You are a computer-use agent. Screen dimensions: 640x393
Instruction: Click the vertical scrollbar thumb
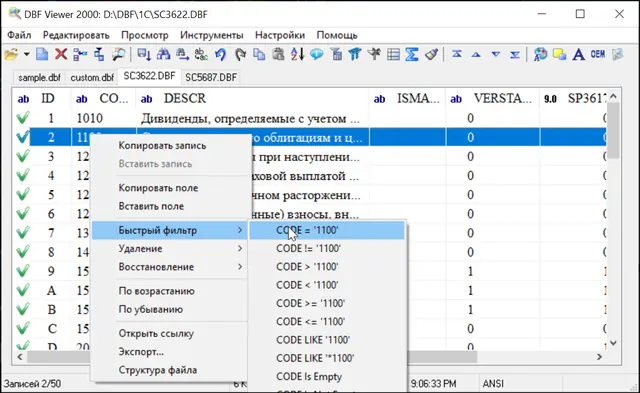(x=613, y=131)
